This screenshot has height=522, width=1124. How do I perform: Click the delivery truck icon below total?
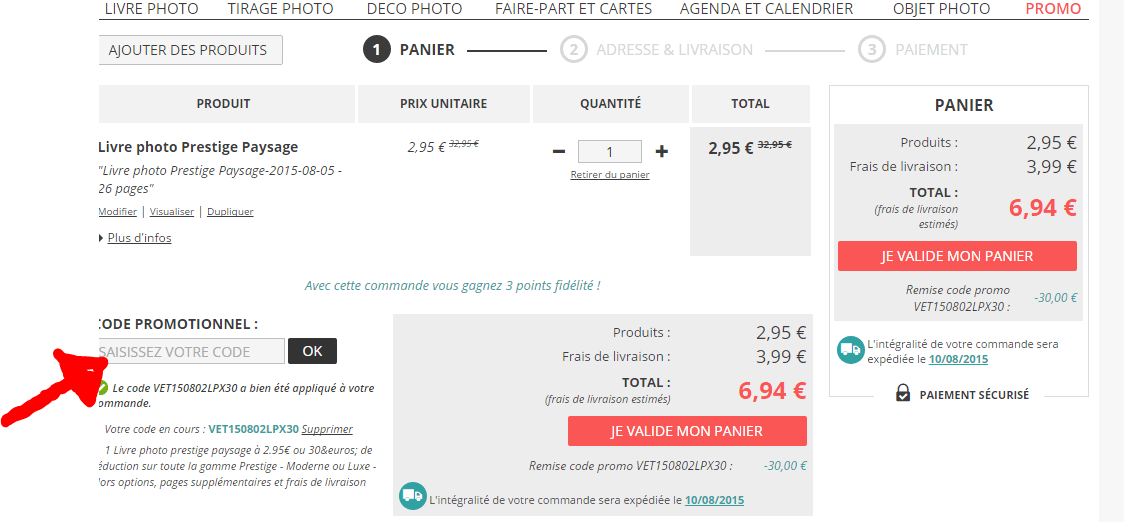412,497
